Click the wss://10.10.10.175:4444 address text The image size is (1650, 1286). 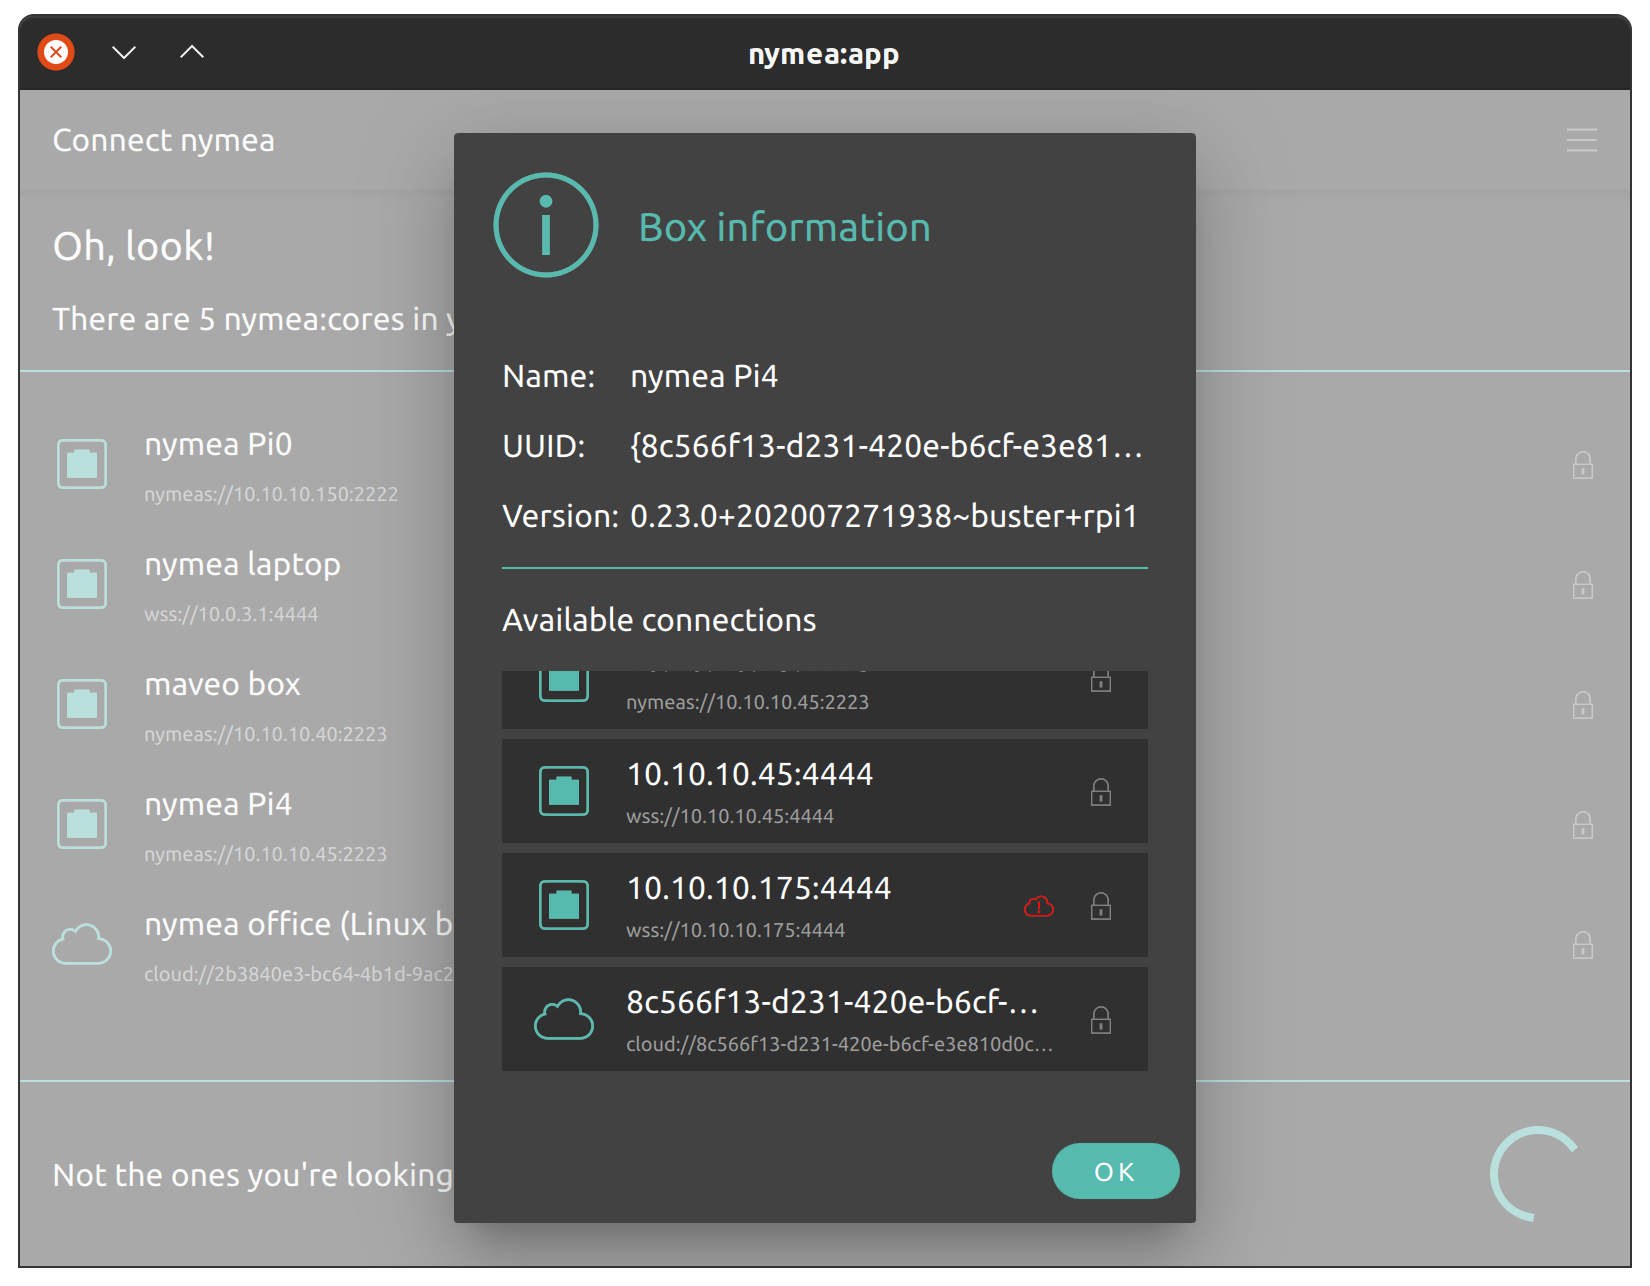coord(735,930)
